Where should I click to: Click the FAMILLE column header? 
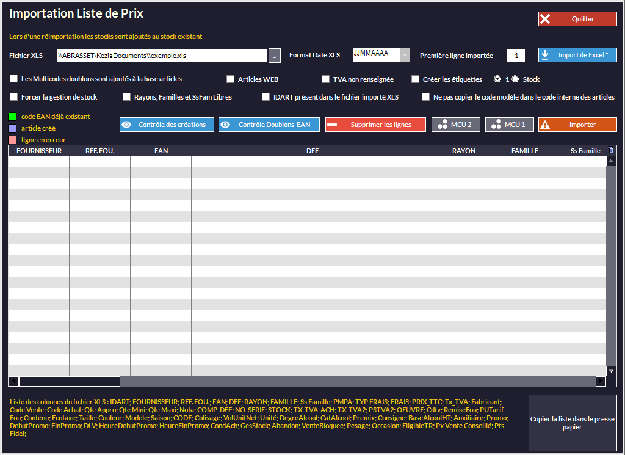[525, 151]
